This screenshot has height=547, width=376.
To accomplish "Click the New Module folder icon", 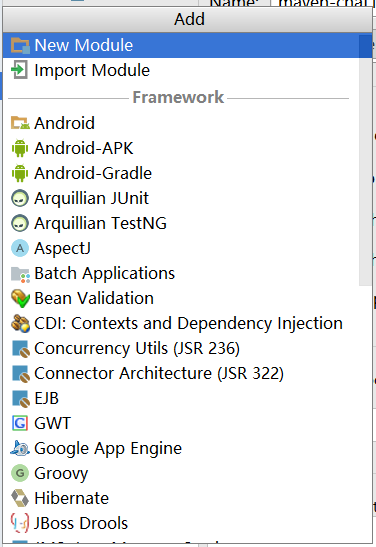I will coord(20,45).
